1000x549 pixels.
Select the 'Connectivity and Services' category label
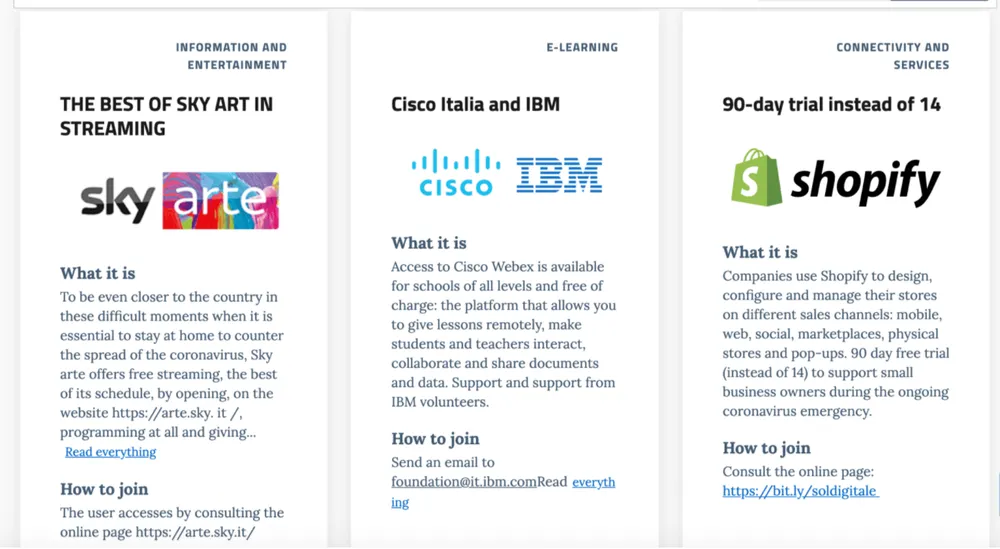pyautogui.click(x=892, y=56)
